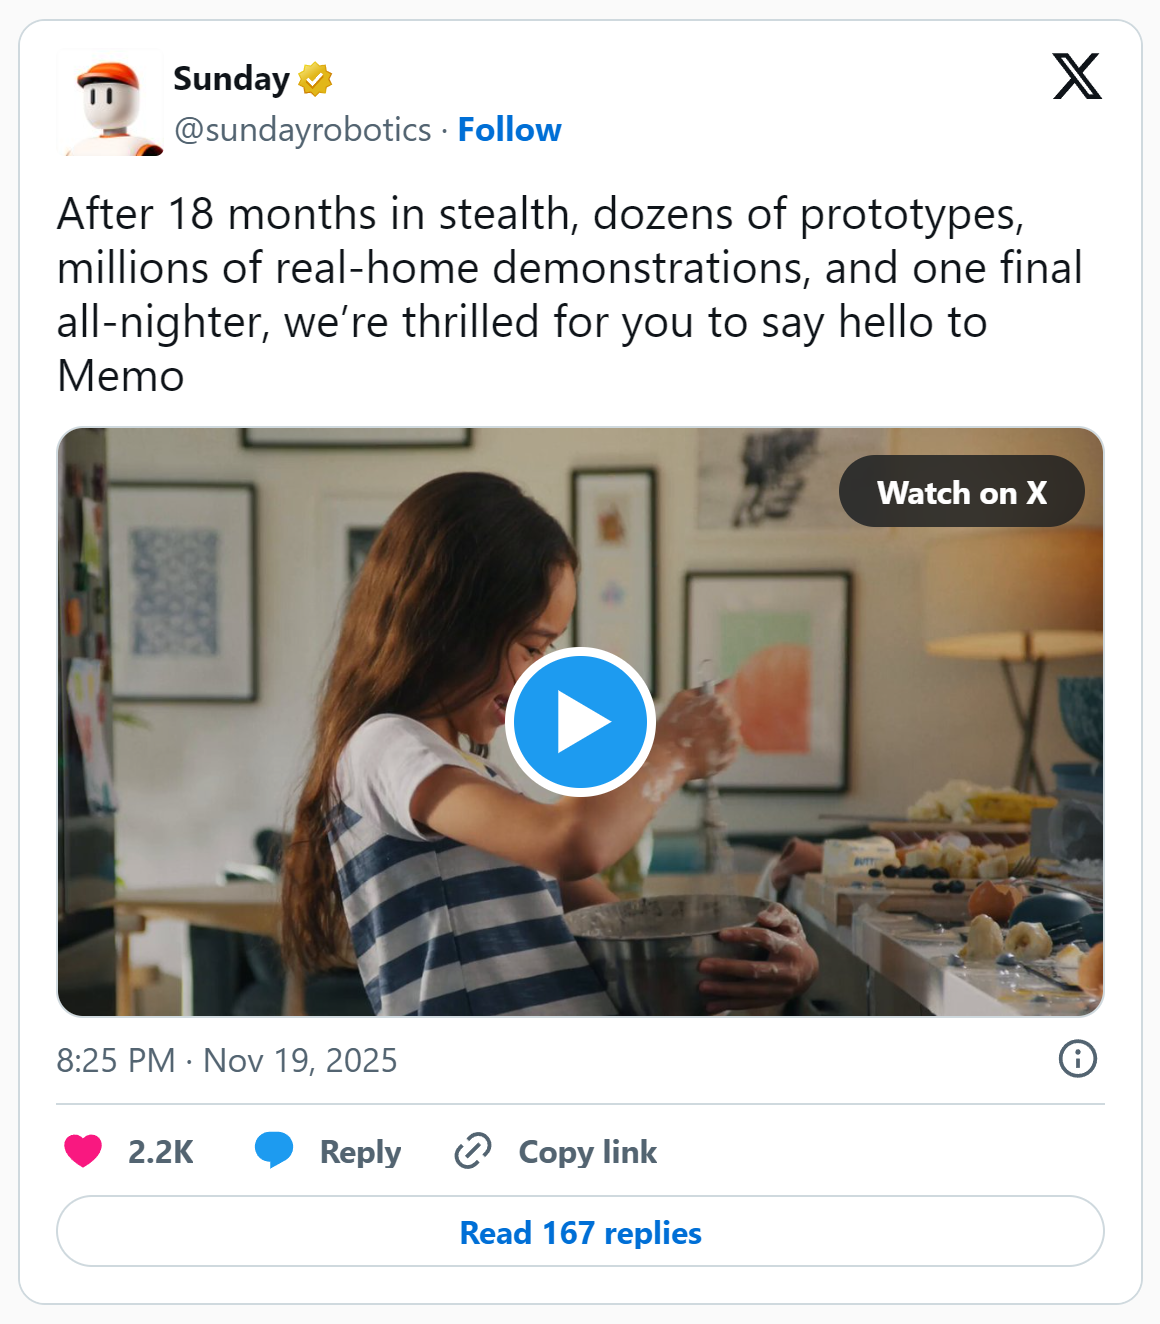Follow the sundayrobotics account

(509, 130)
